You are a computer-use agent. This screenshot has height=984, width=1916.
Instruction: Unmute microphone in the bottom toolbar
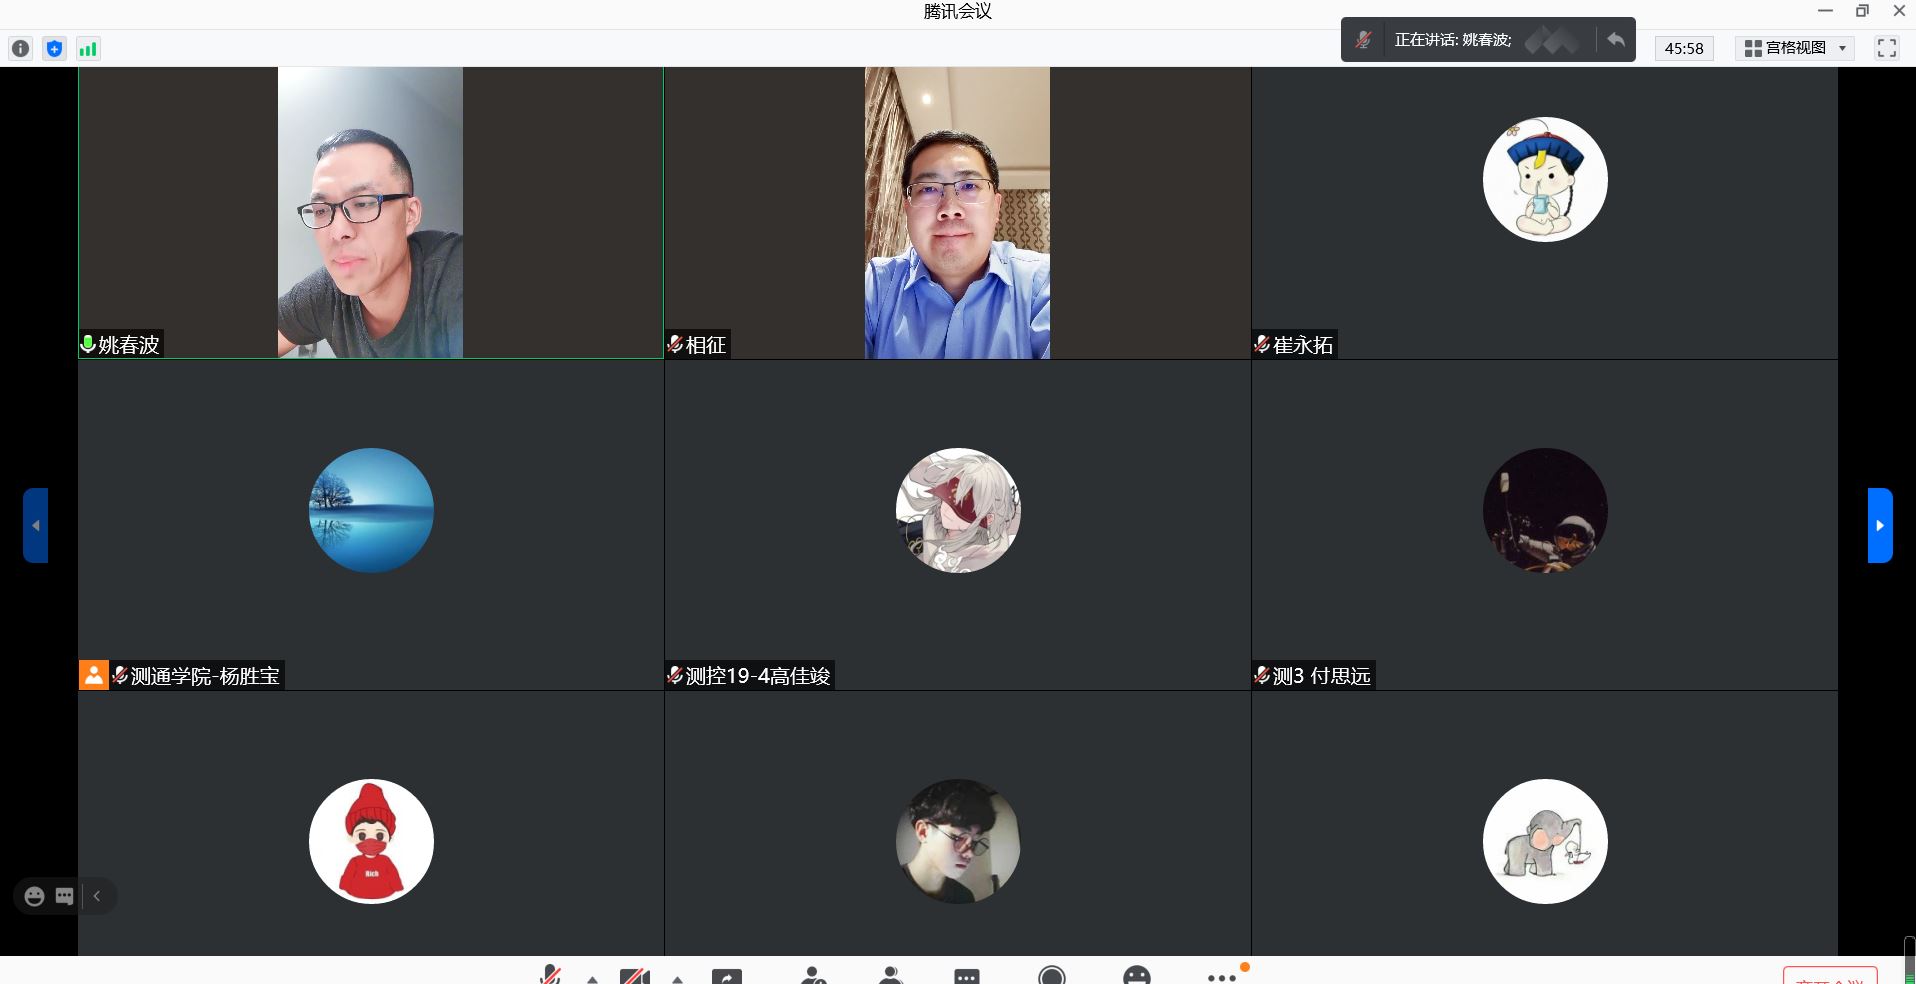click(550, 975)
